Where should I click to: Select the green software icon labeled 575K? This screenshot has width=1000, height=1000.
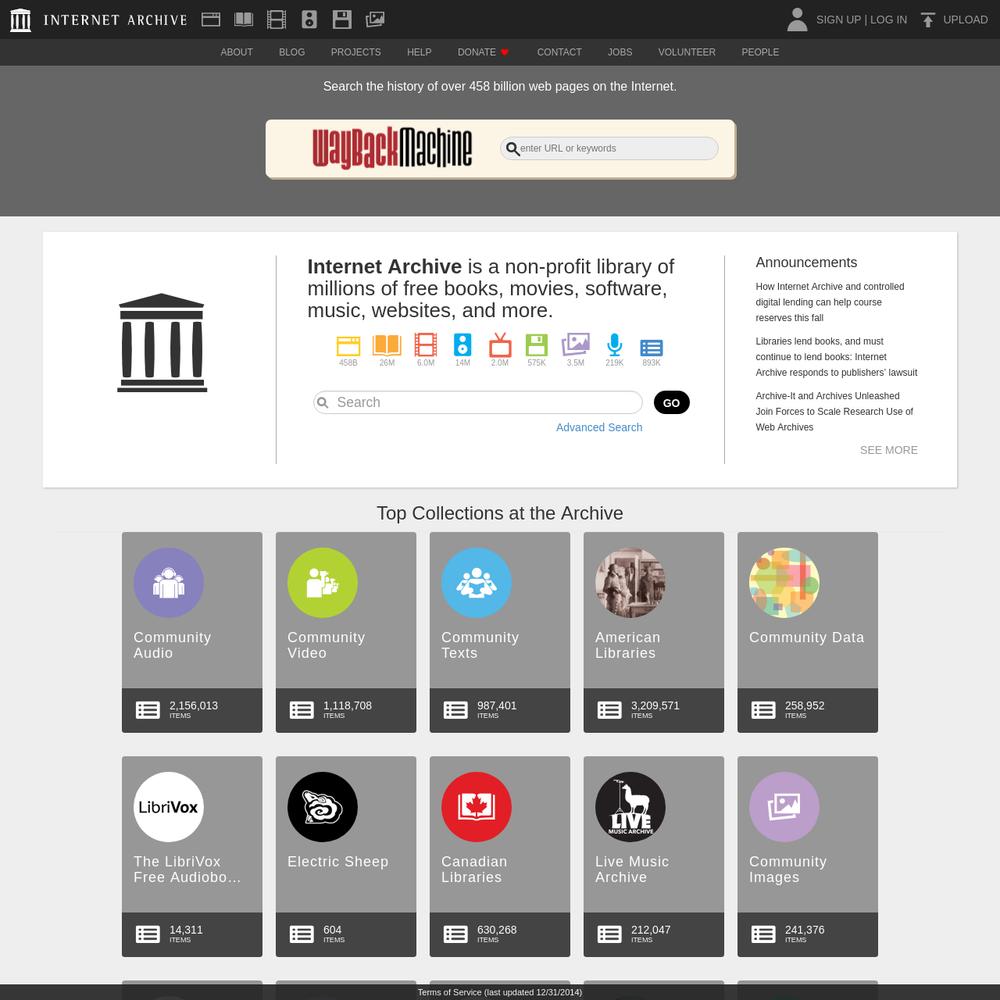(x=536, y=345)
